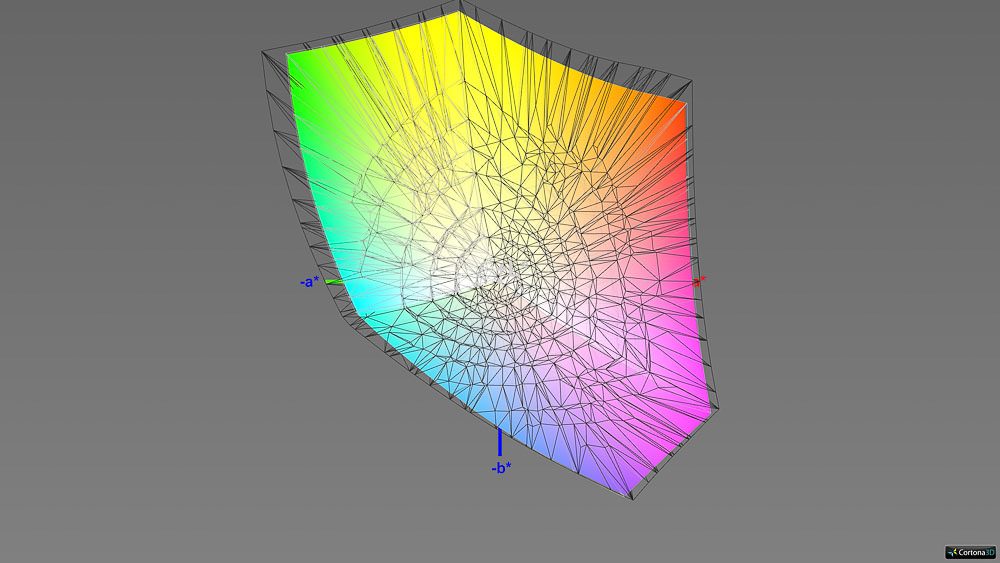Image resolution: width=1000 pixels, height=563 pixels.
Task: Click the blue -b* axis label
Action: click(501, 467)
